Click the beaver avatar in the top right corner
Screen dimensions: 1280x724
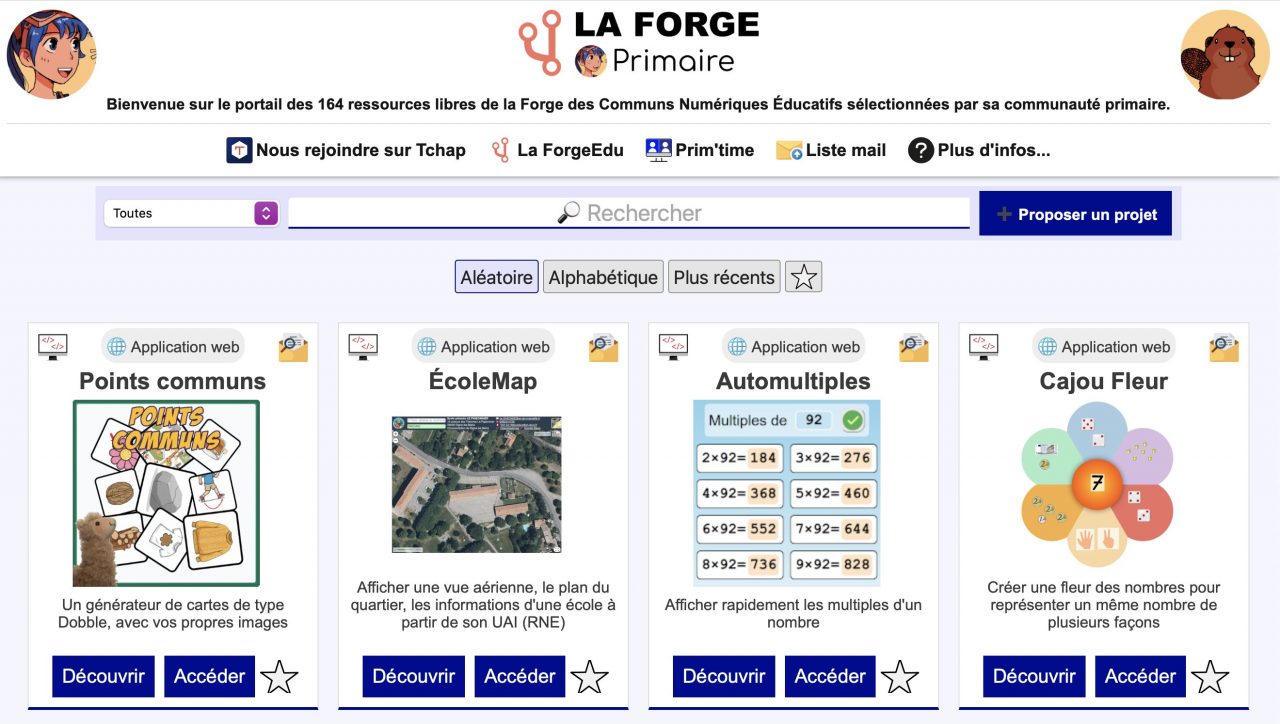(1223, 51)
